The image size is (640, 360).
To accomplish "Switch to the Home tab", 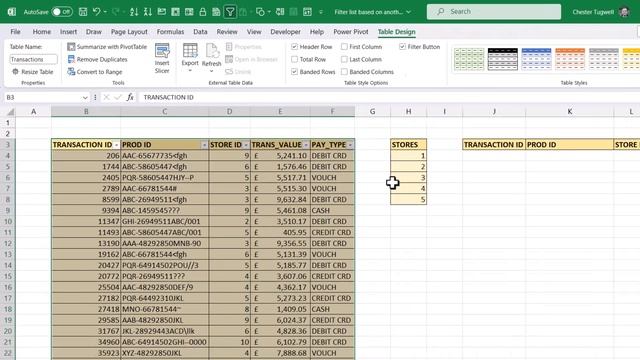I will [42, 31].
